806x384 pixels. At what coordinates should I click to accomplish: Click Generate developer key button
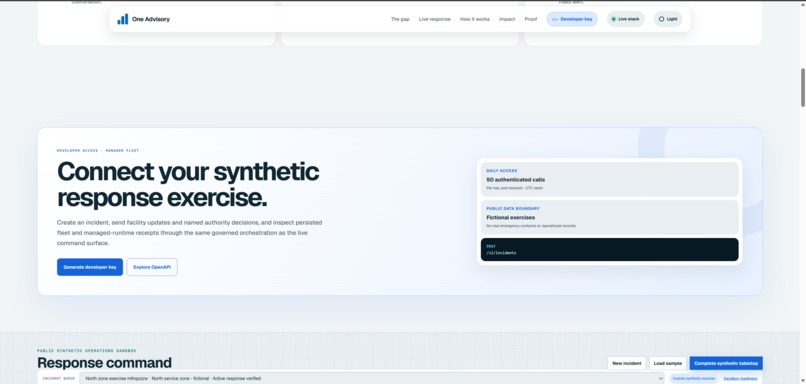tap(90, 267)
